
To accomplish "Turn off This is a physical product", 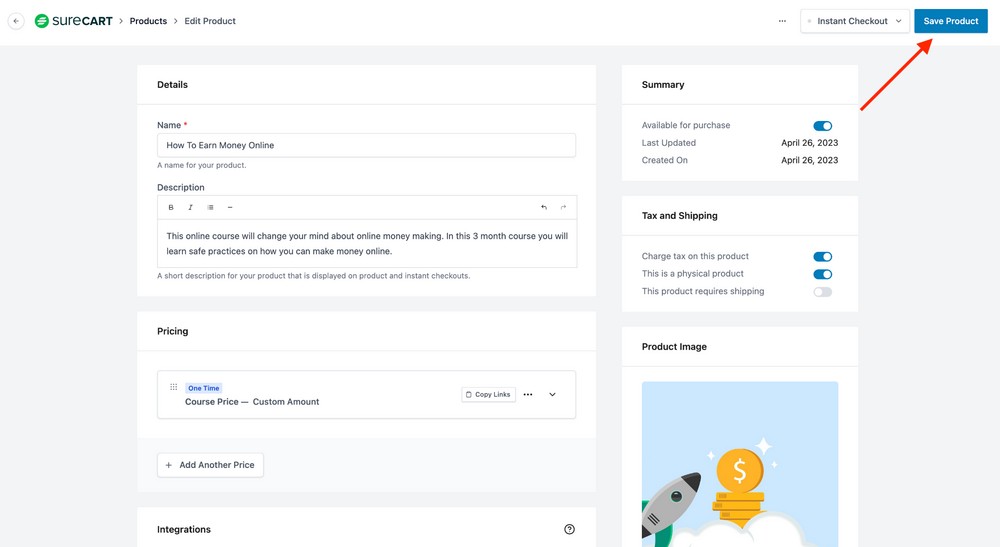I will click(x=822, y=274).
